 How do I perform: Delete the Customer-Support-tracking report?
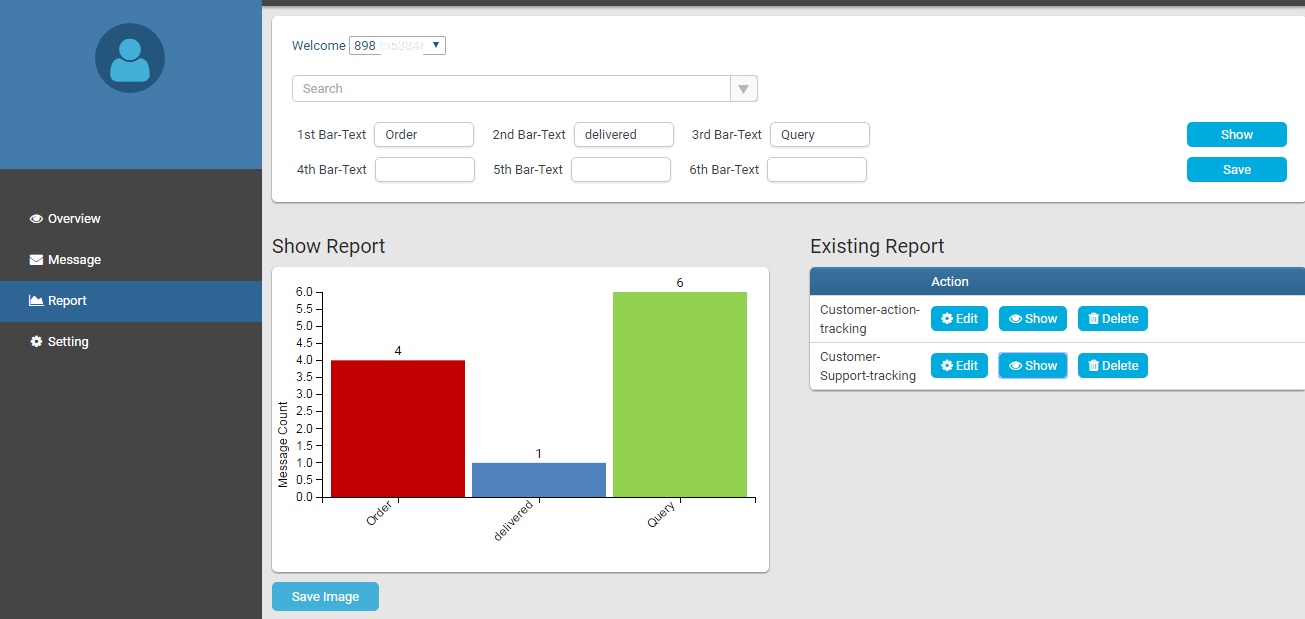point(1112,366)
